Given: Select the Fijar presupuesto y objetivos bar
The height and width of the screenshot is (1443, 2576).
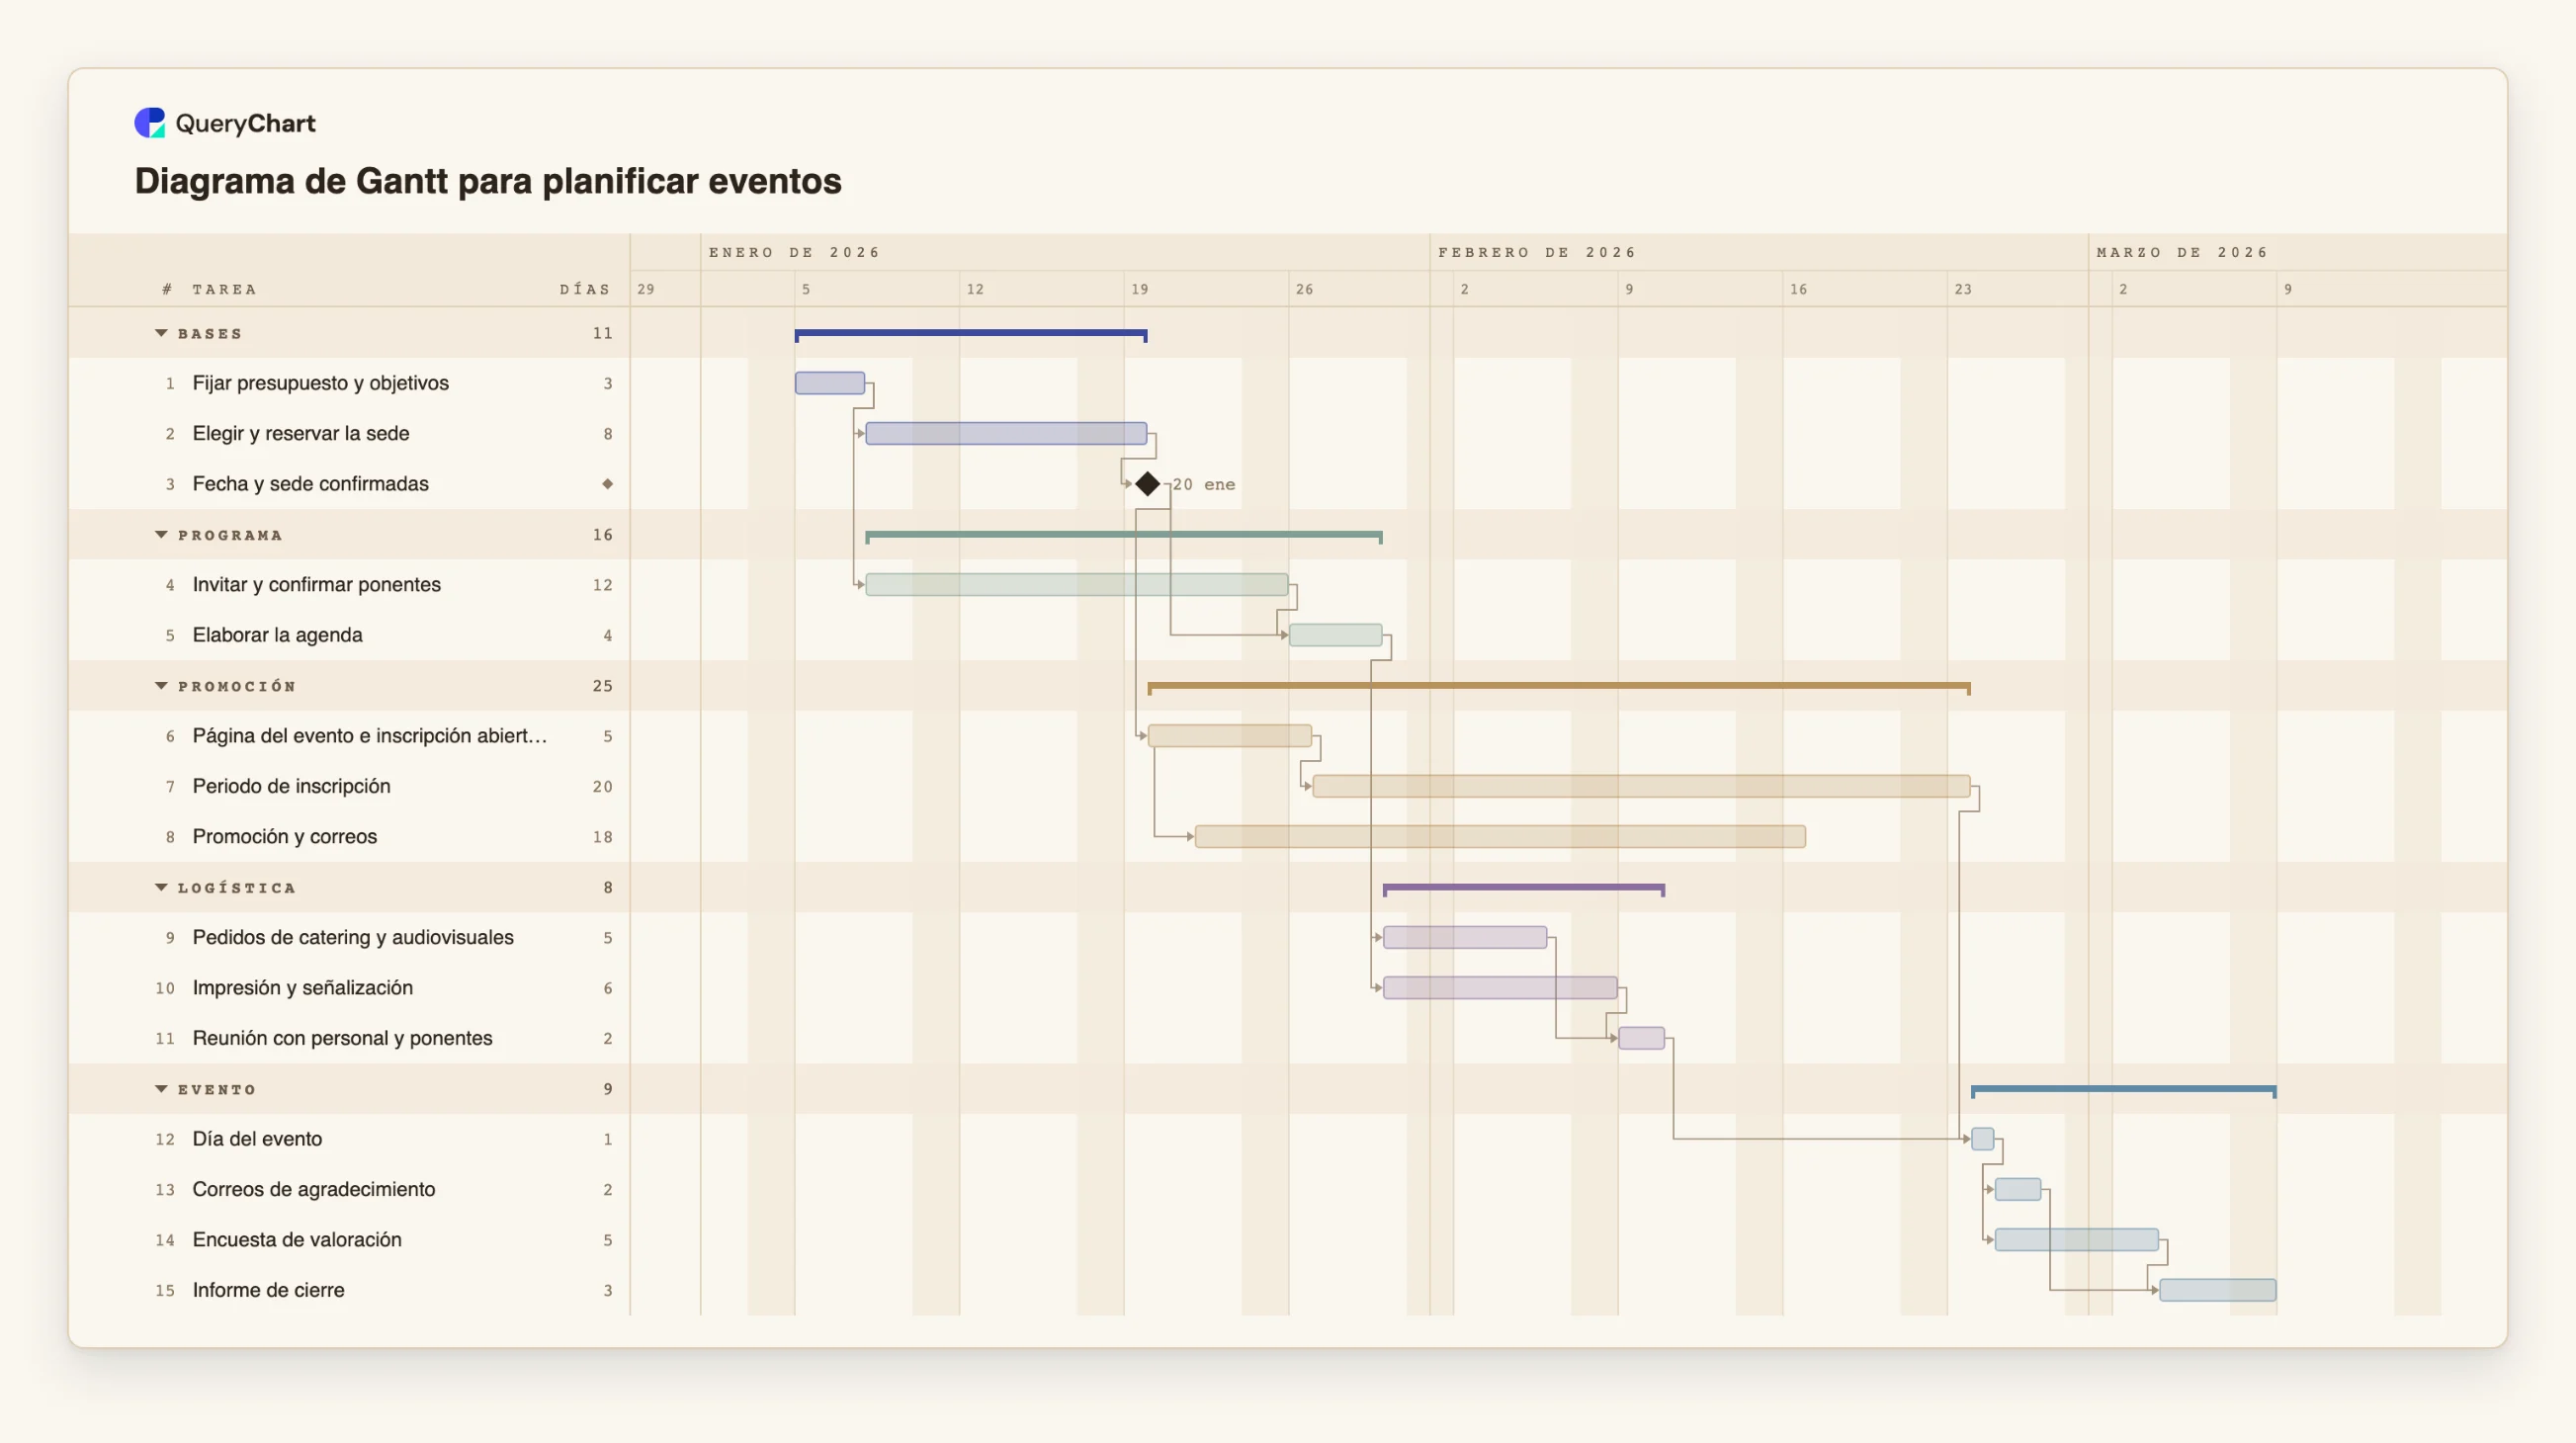Looking at the screenshot, I should (x=830, y=383).
